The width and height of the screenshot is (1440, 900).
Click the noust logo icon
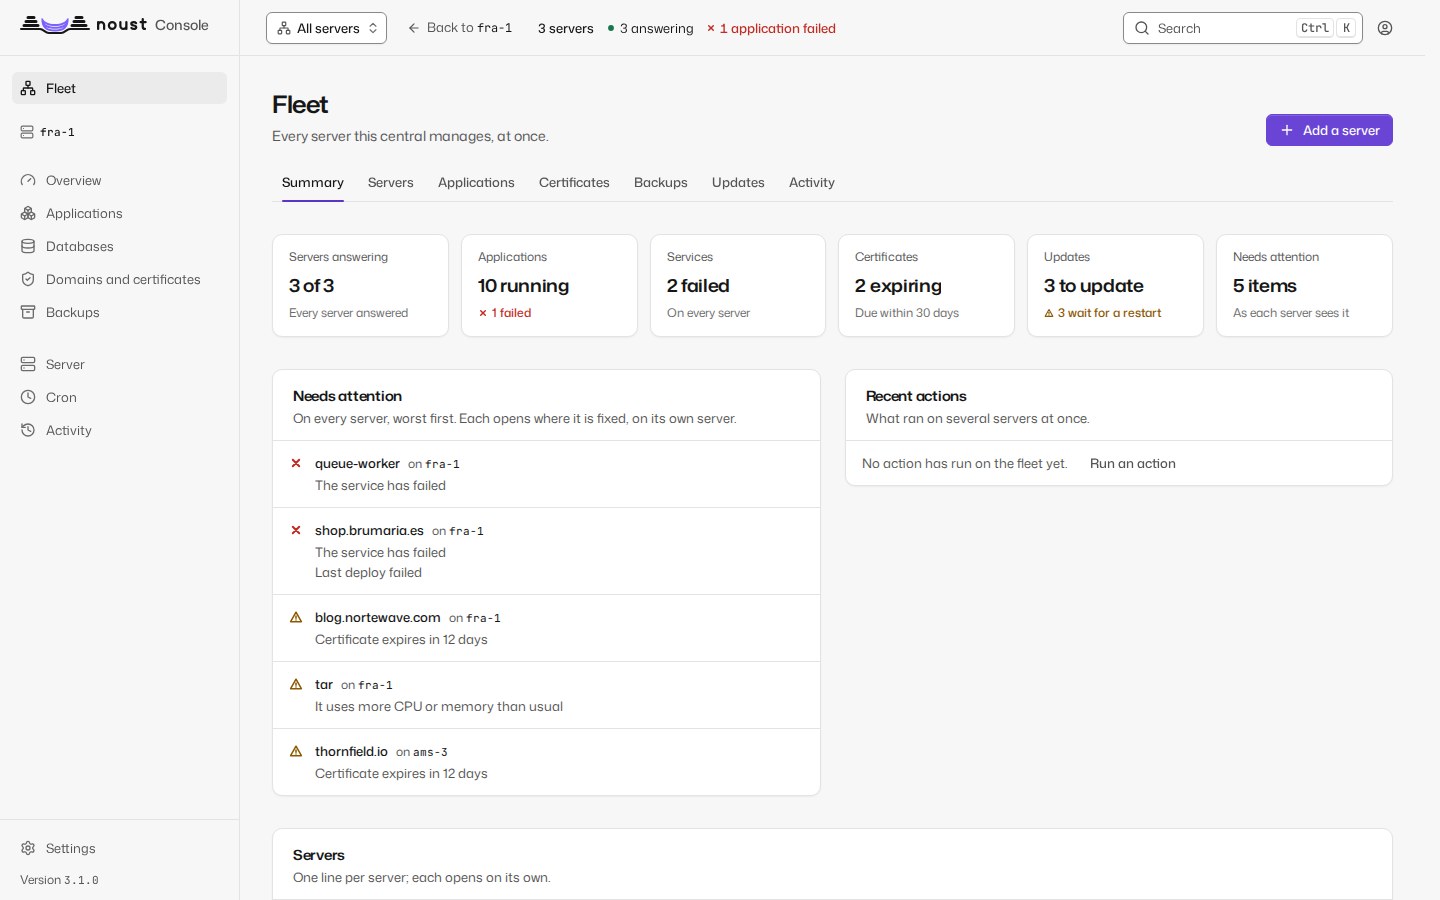[54, 24]
